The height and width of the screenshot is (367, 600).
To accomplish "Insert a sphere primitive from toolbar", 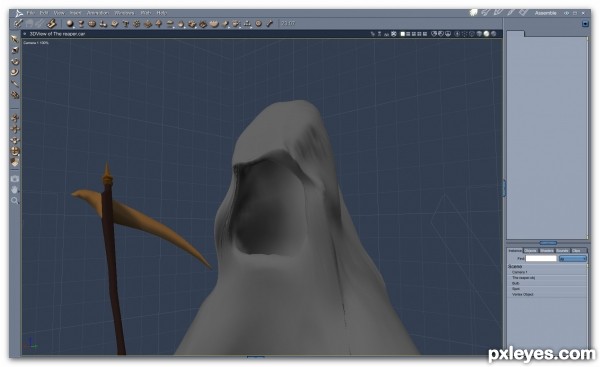I will pos(70,24).
